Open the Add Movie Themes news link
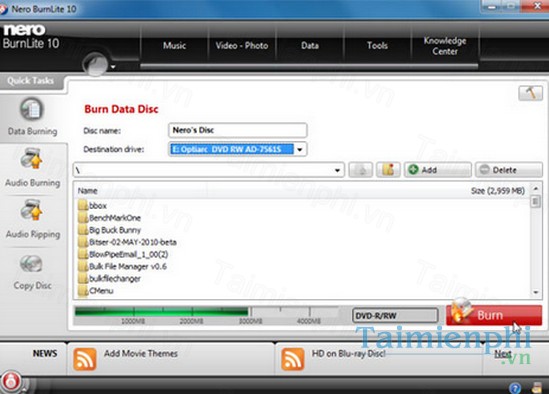 coord(141,353)
